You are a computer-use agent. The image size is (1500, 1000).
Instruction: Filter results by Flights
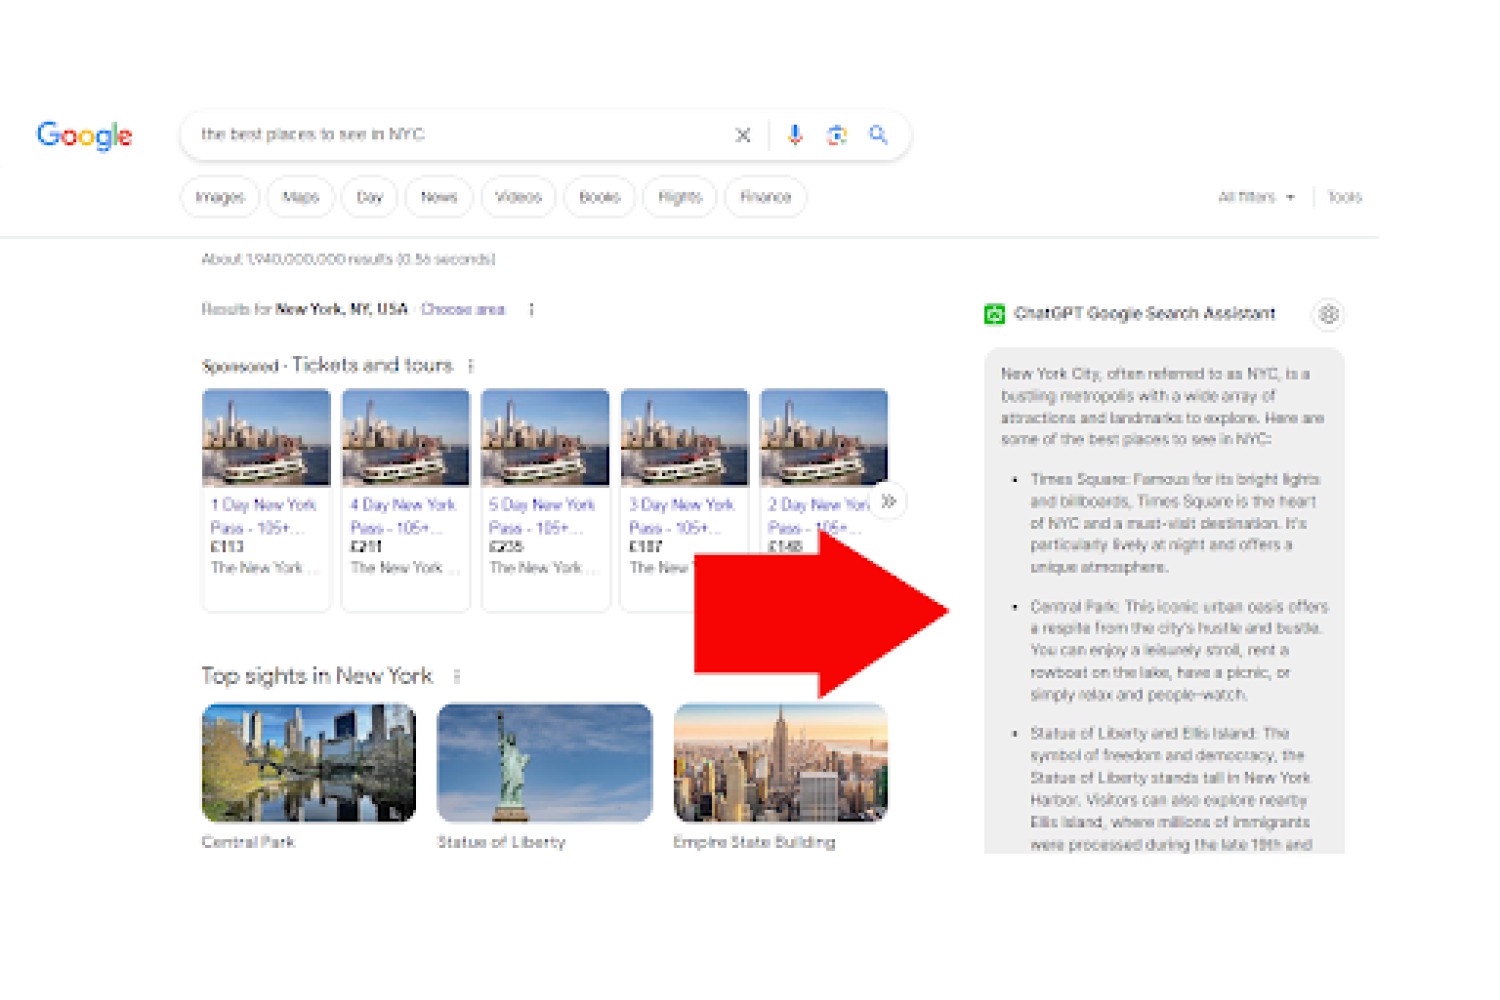[x=680, y=197]
